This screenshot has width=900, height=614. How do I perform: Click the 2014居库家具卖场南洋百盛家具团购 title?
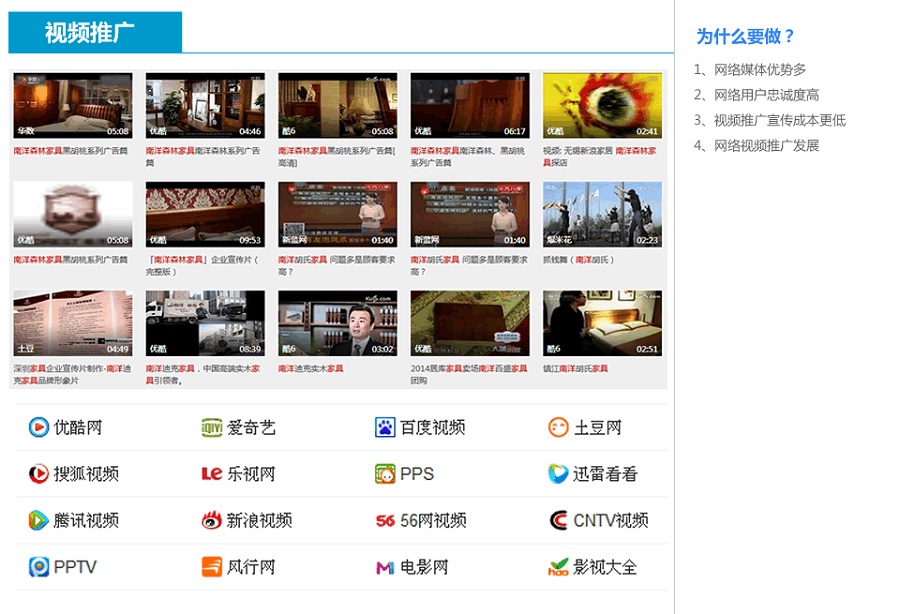tap(469, 374)
